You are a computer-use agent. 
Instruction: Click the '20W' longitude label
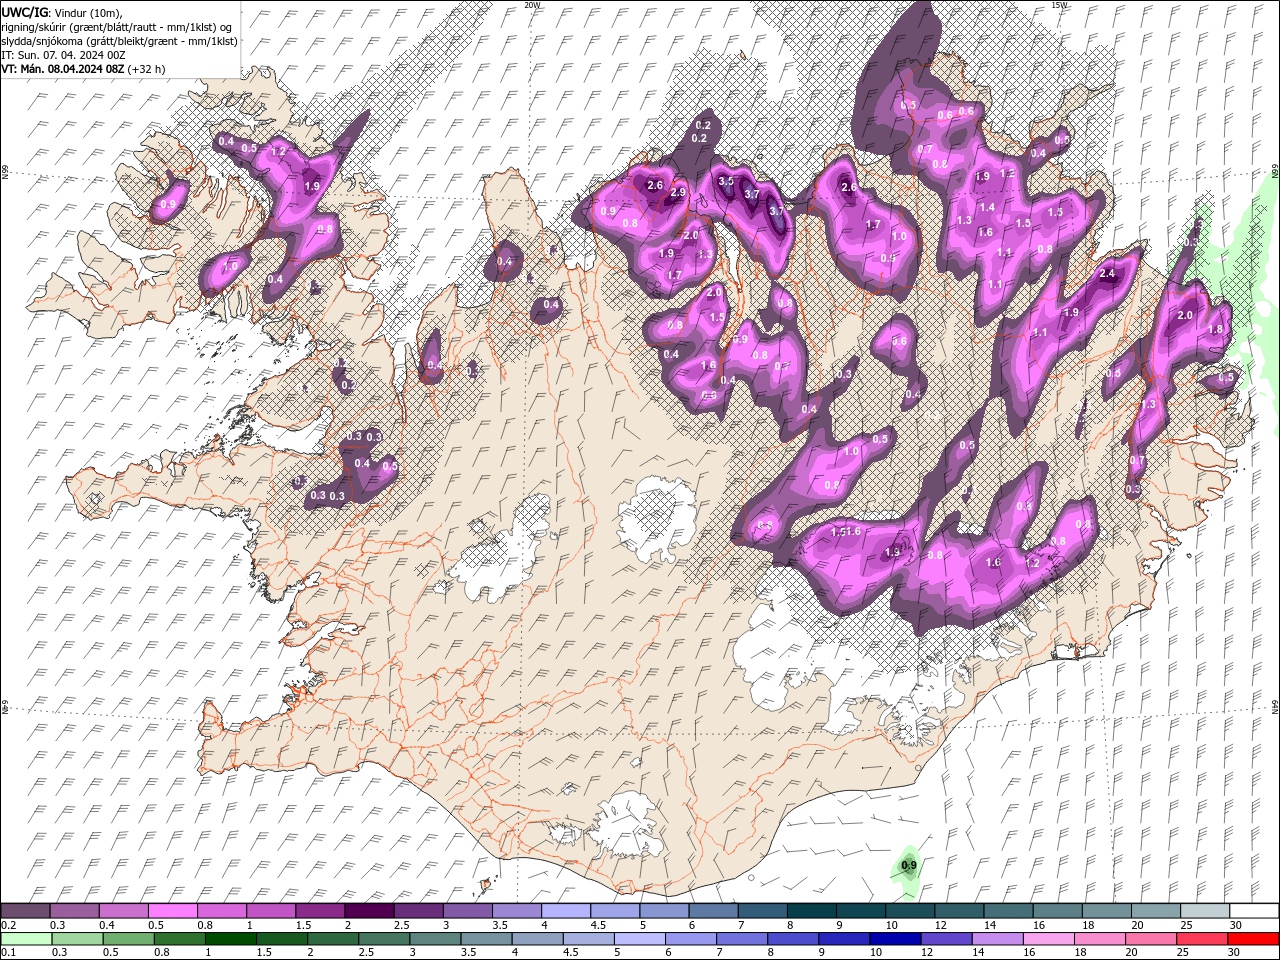pos(532,5)
